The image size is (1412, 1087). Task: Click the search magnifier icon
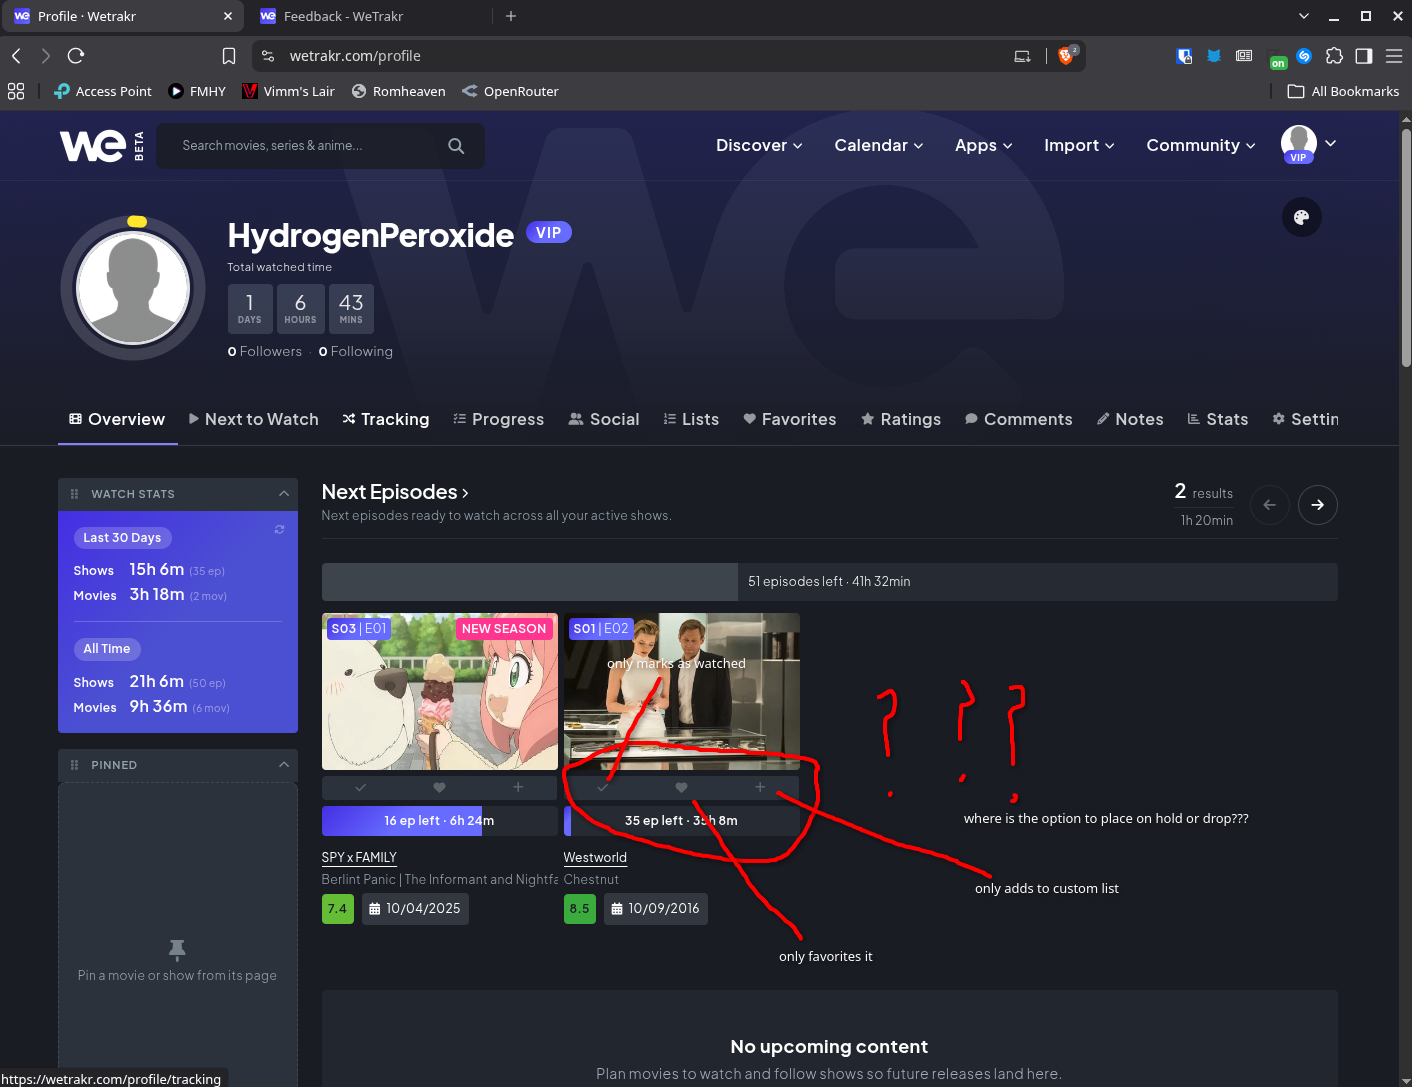click(x=456, y=146)
